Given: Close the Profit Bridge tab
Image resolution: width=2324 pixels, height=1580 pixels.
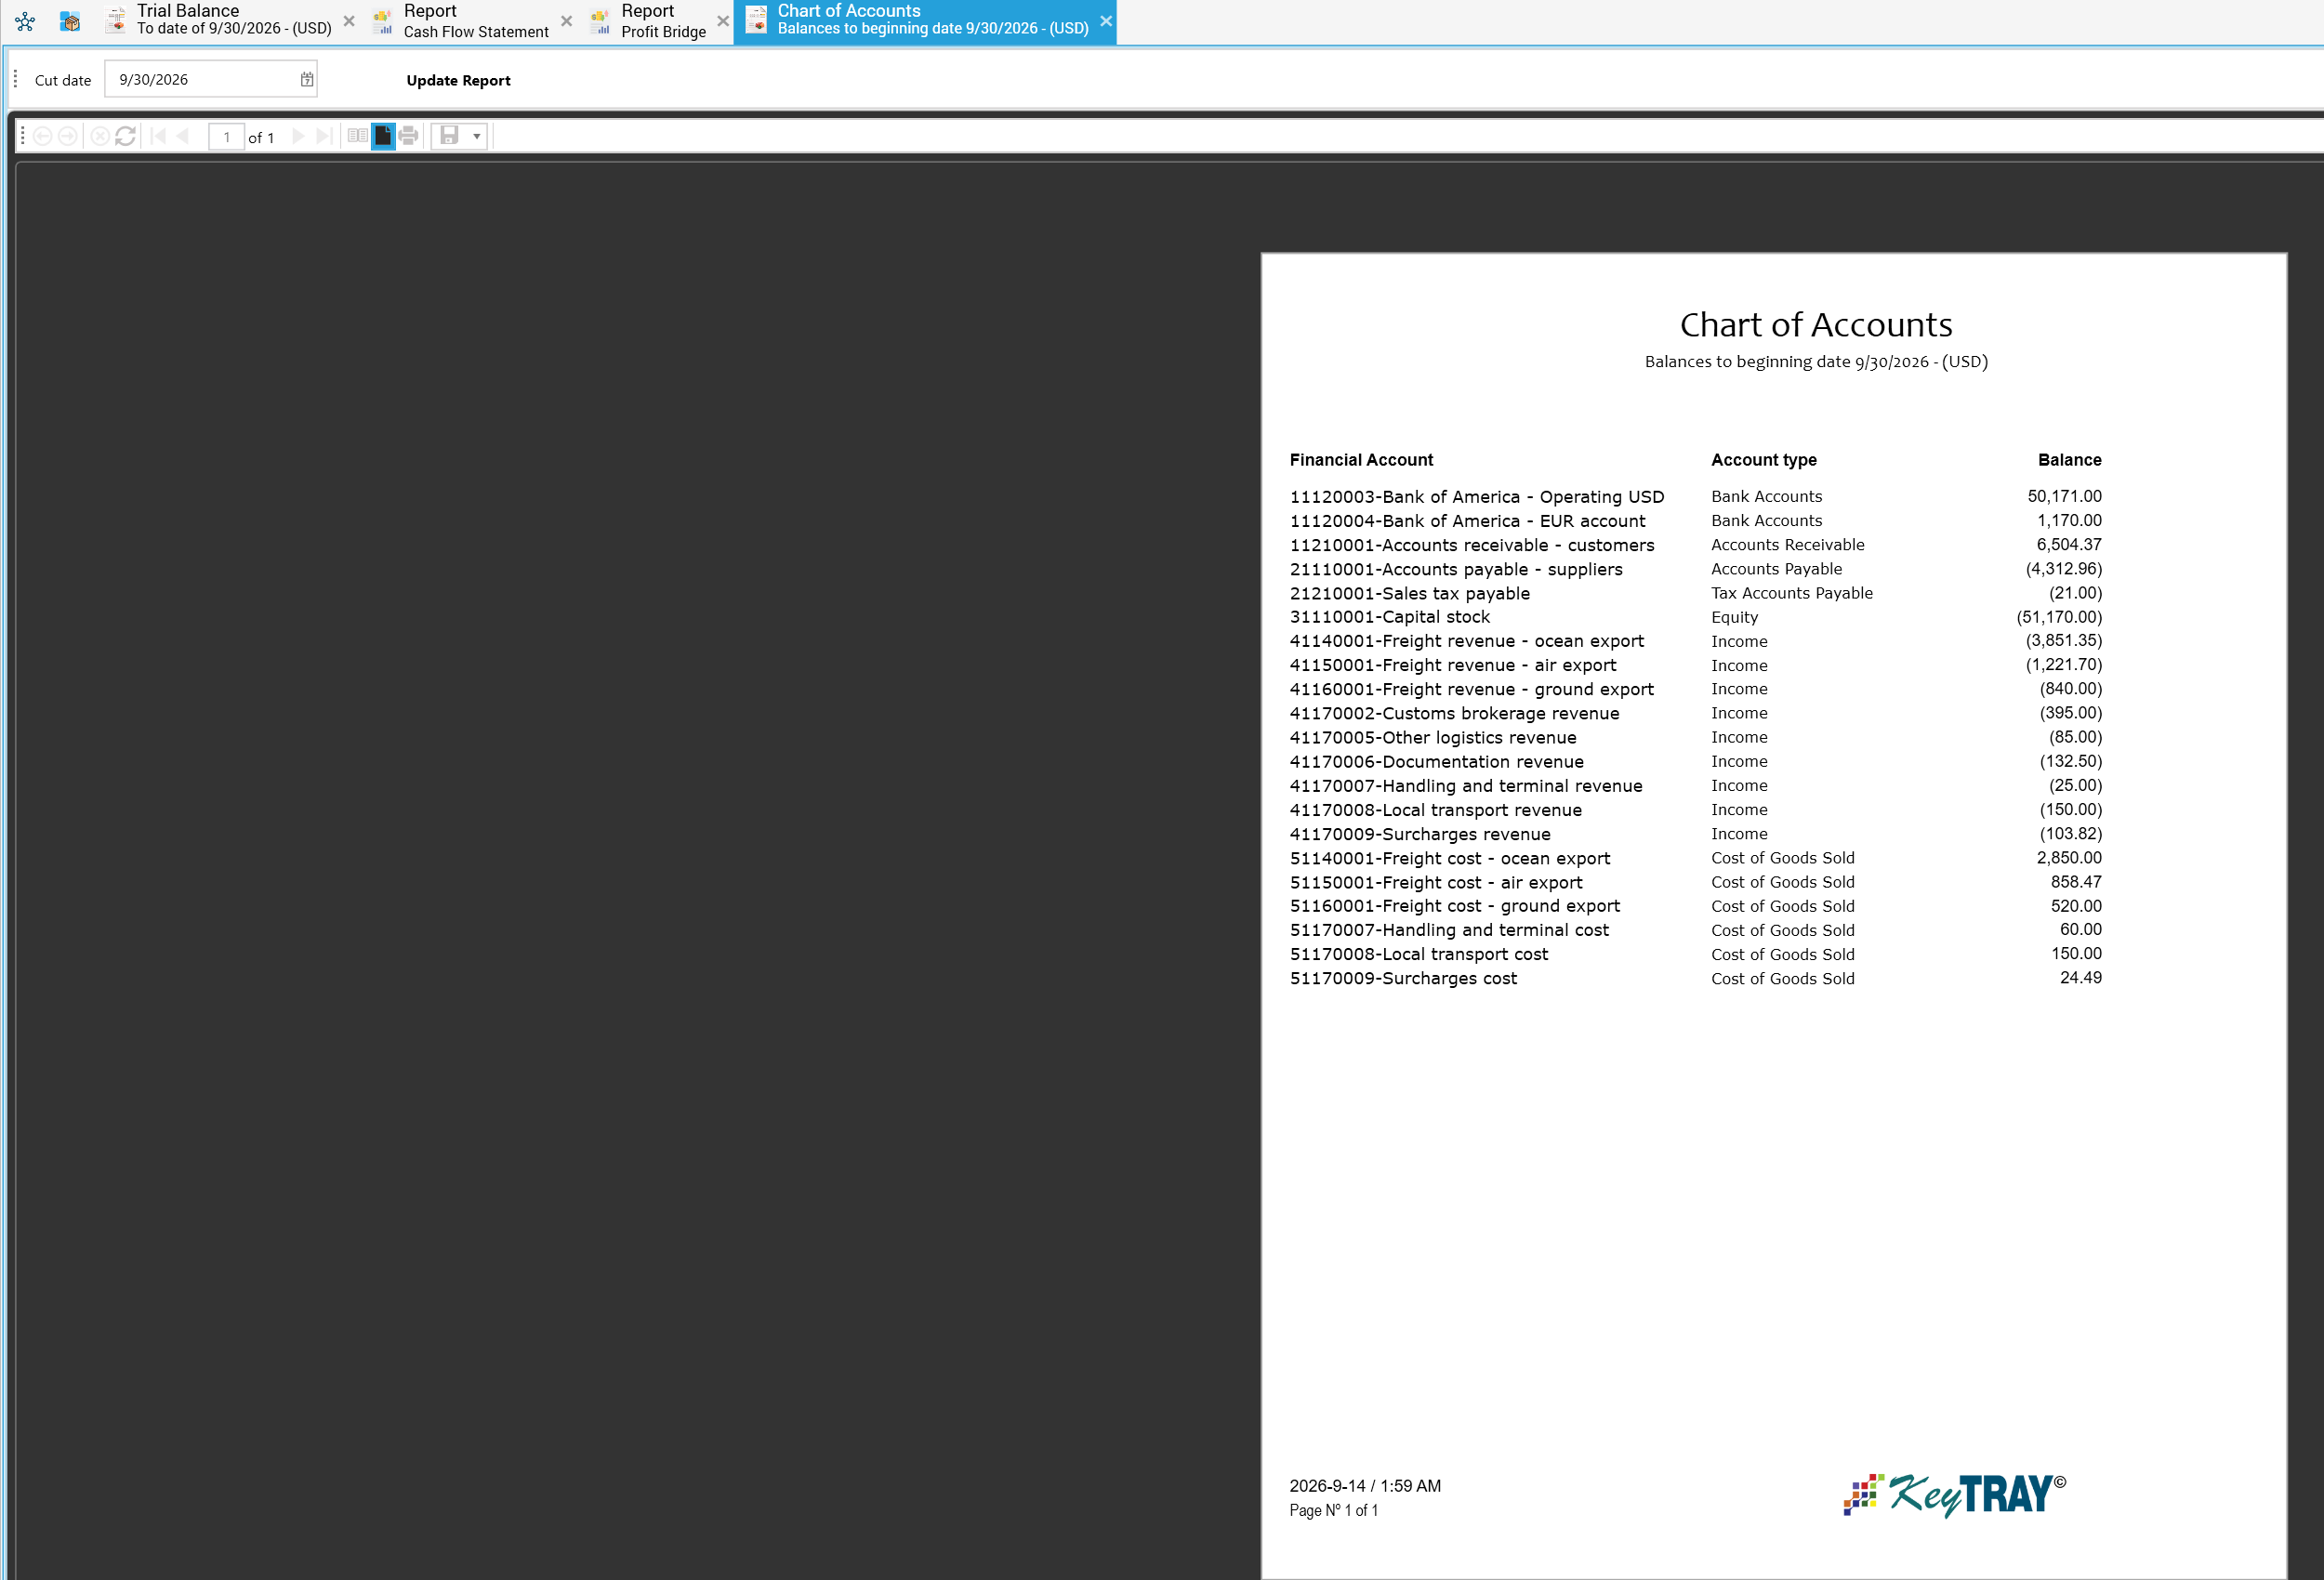Looking at the screenshot, I should click(x=723, y=21).
